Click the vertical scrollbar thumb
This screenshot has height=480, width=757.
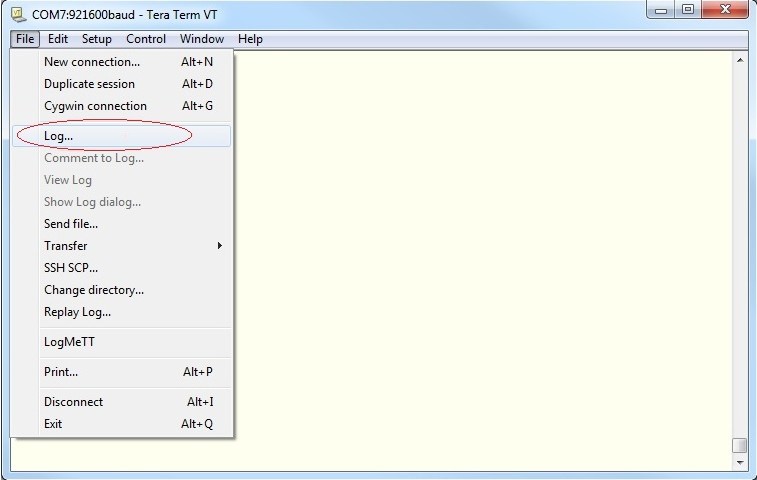(x=740, y=445)
